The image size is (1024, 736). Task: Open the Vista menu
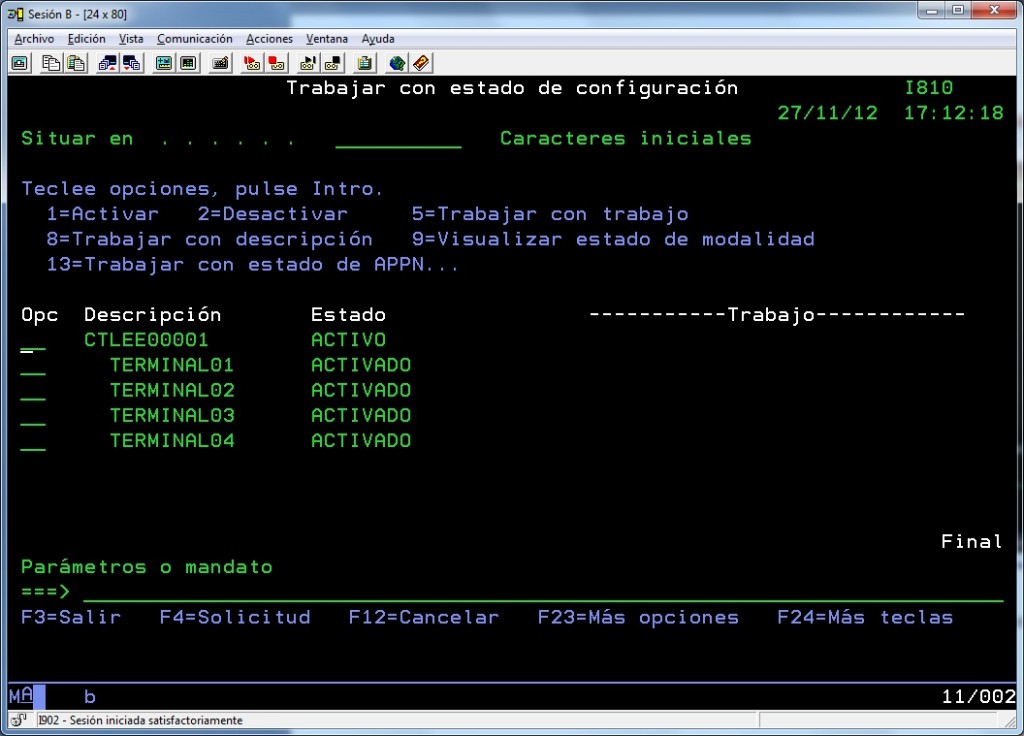(x=131, y=39)
